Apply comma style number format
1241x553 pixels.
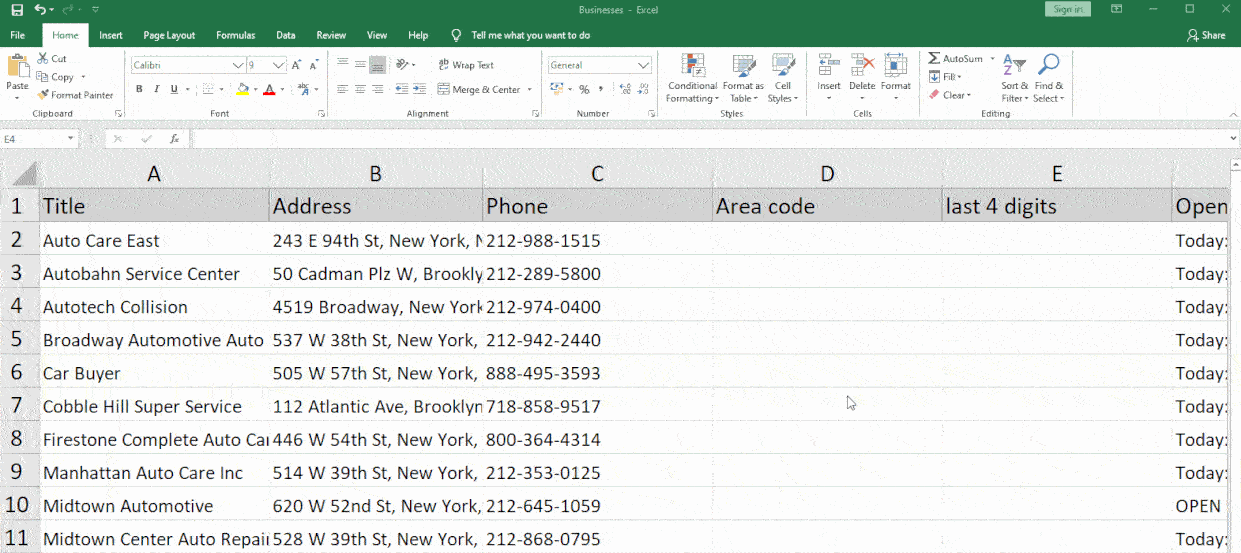click(x=601, y=89)
